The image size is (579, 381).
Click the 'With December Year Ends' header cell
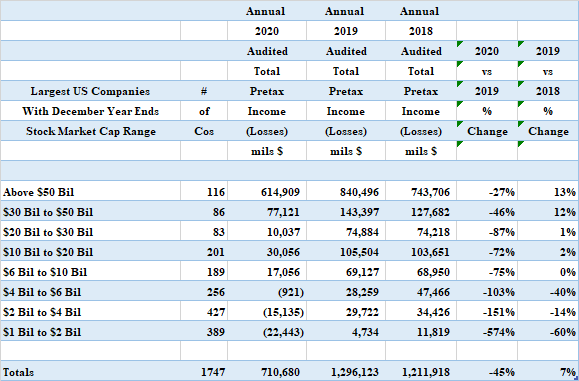[x=90, y=111]
